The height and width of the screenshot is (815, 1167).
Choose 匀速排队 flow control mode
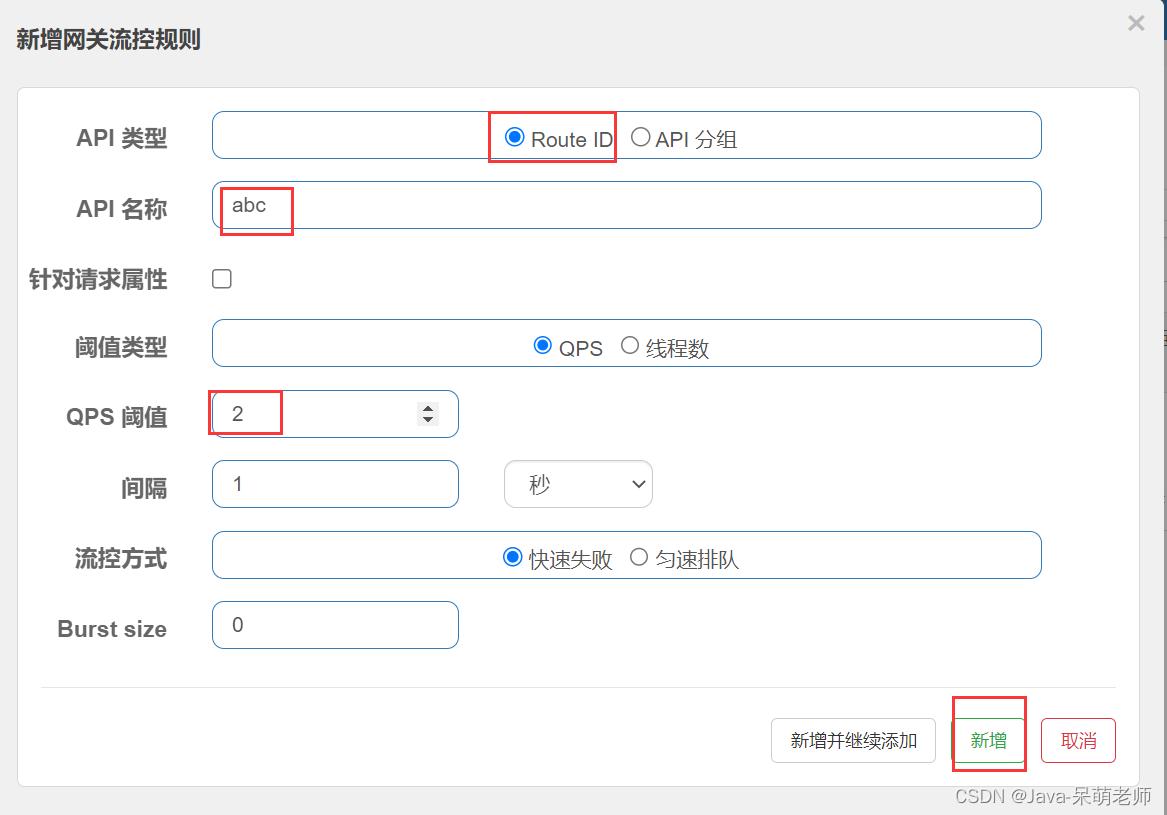pos(640,558)
